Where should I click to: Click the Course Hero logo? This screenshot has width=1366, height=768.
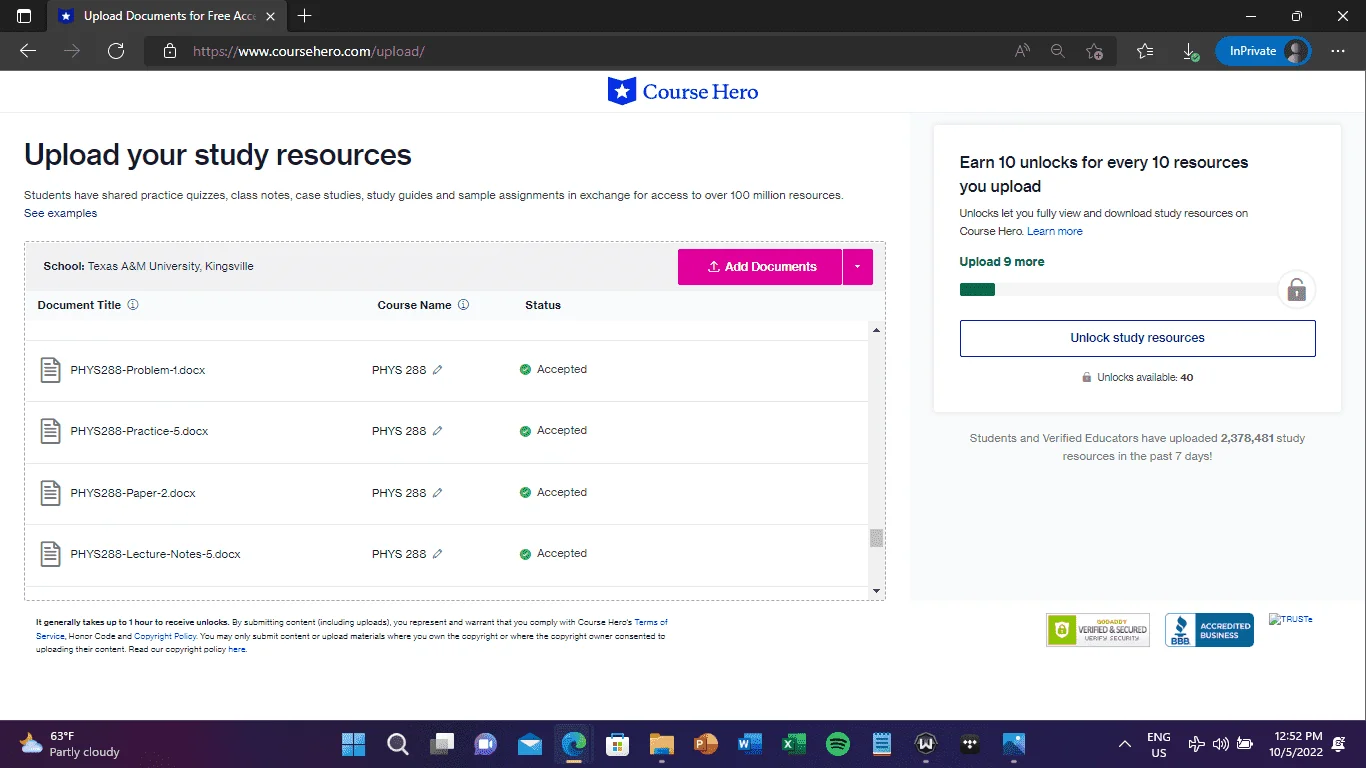(683, 92)
